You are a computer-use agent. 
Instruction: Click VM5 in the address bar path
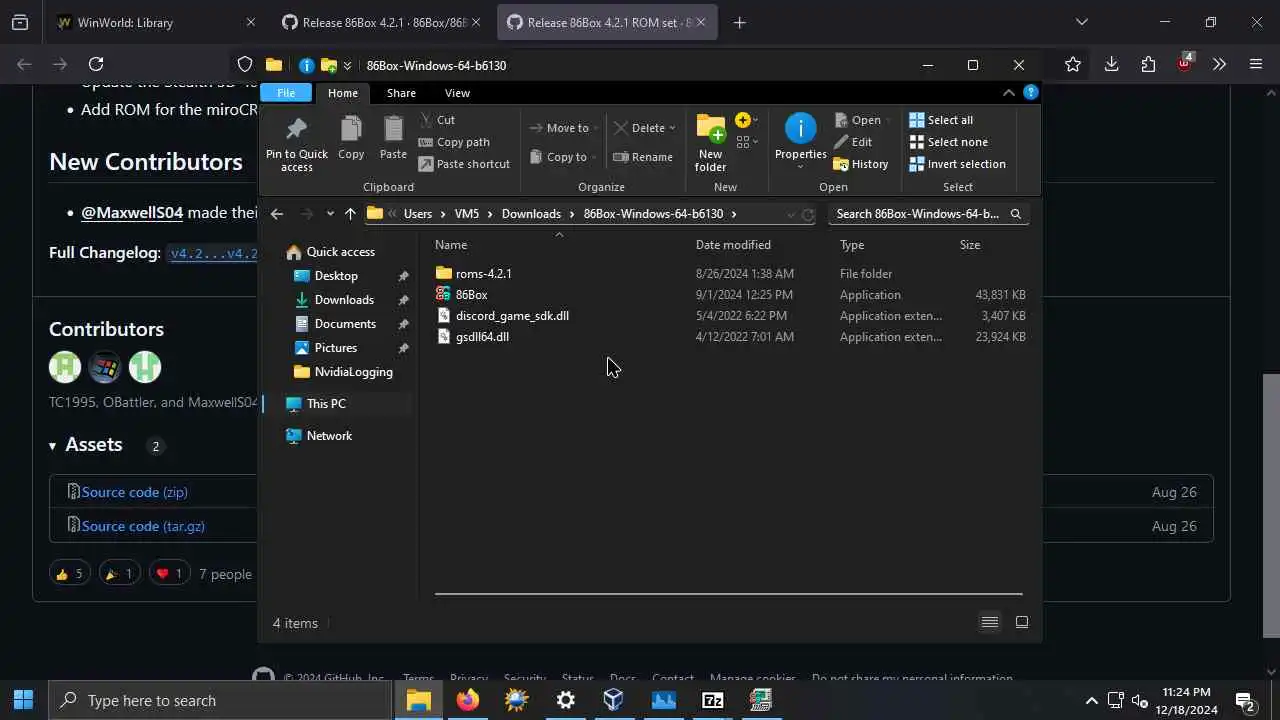pyautogui.click(x=467, y=214)
